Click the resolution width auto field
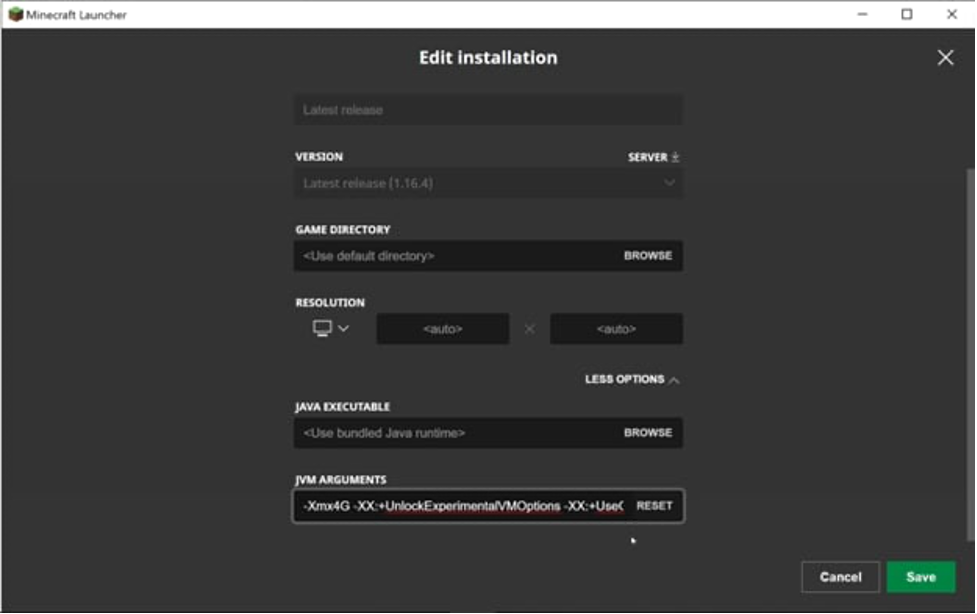The image size is (977, 614). (442, 329)
